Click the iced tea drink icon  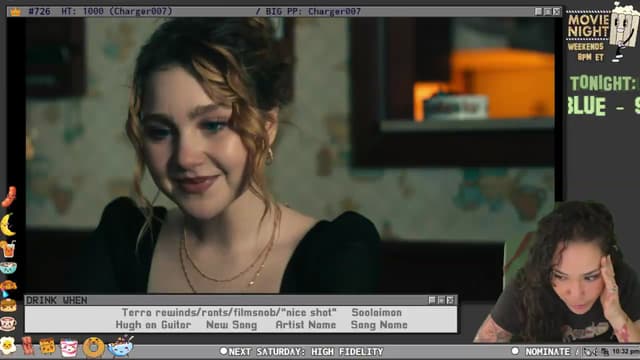pyautogui.click(x=8, y=249)
